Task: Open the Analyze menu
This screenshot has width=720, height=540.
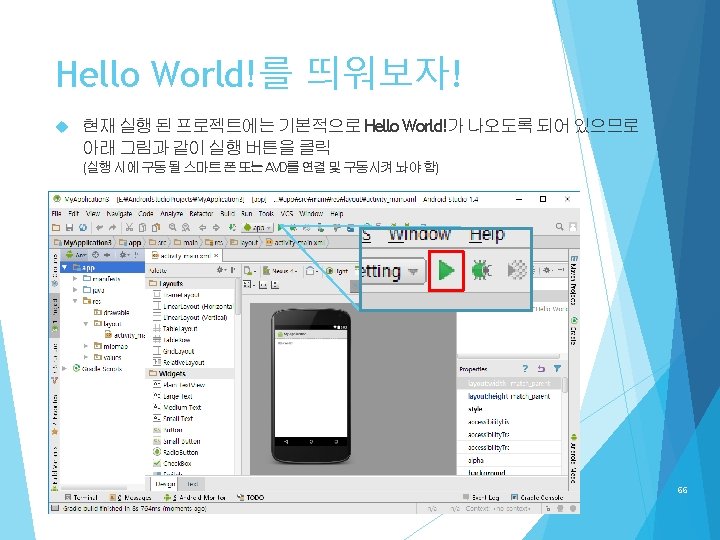Action: pyautogui.click(x=172, y=214)
